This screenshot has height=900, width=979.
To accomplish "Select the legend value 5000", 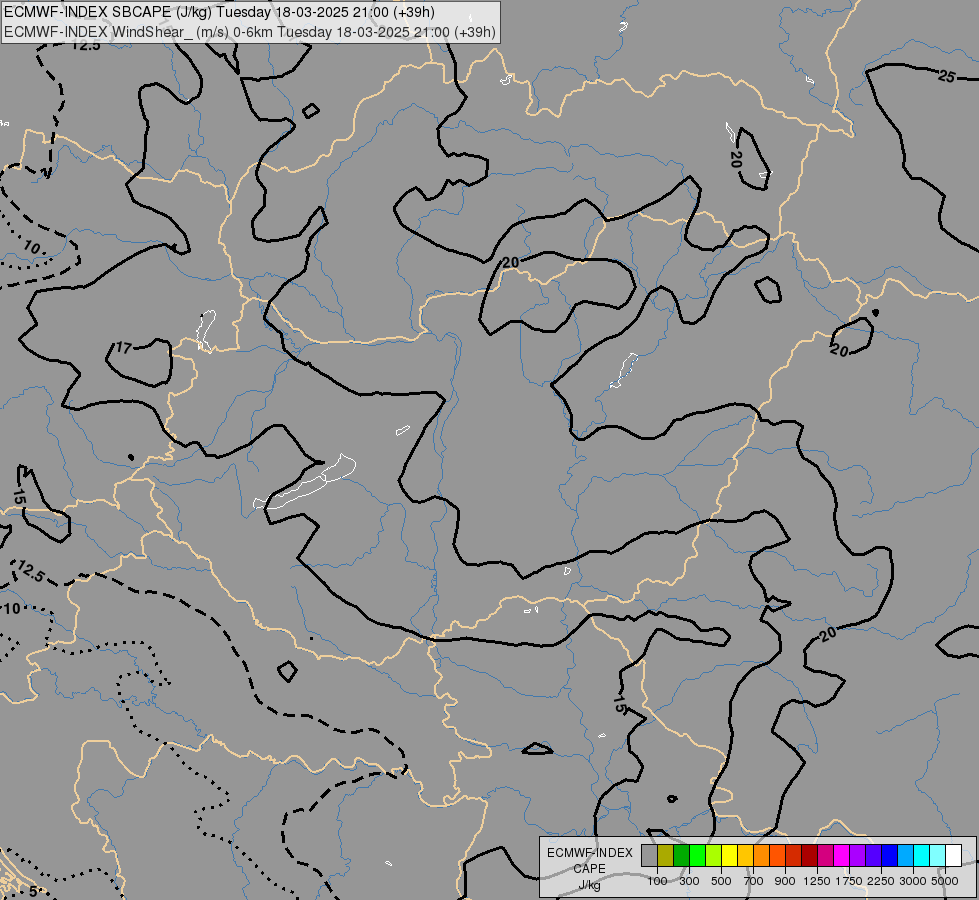I will tap(945, 881).
